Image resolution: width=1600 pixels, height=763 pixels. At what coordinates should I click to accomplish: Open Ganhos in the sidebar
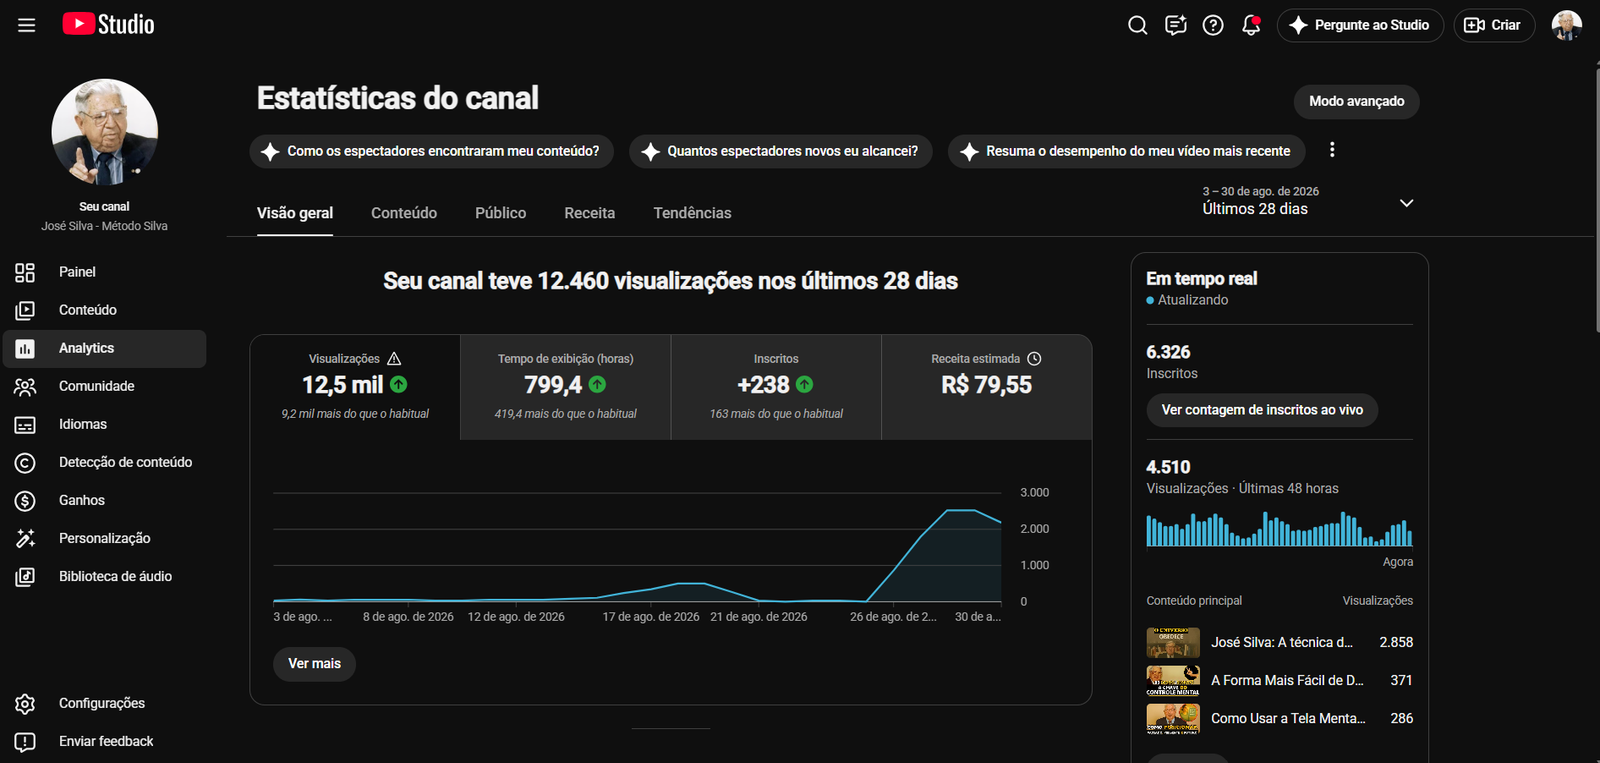[105, 500]
